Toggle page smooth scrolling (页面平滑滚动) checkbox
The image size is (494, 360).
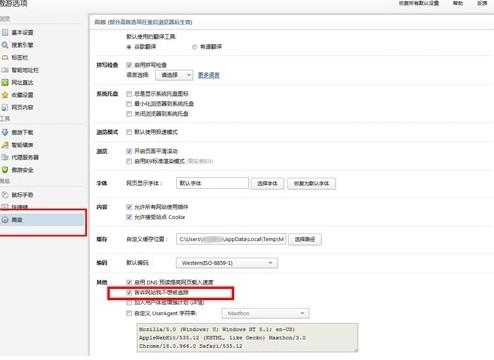[x=129, y=151]
